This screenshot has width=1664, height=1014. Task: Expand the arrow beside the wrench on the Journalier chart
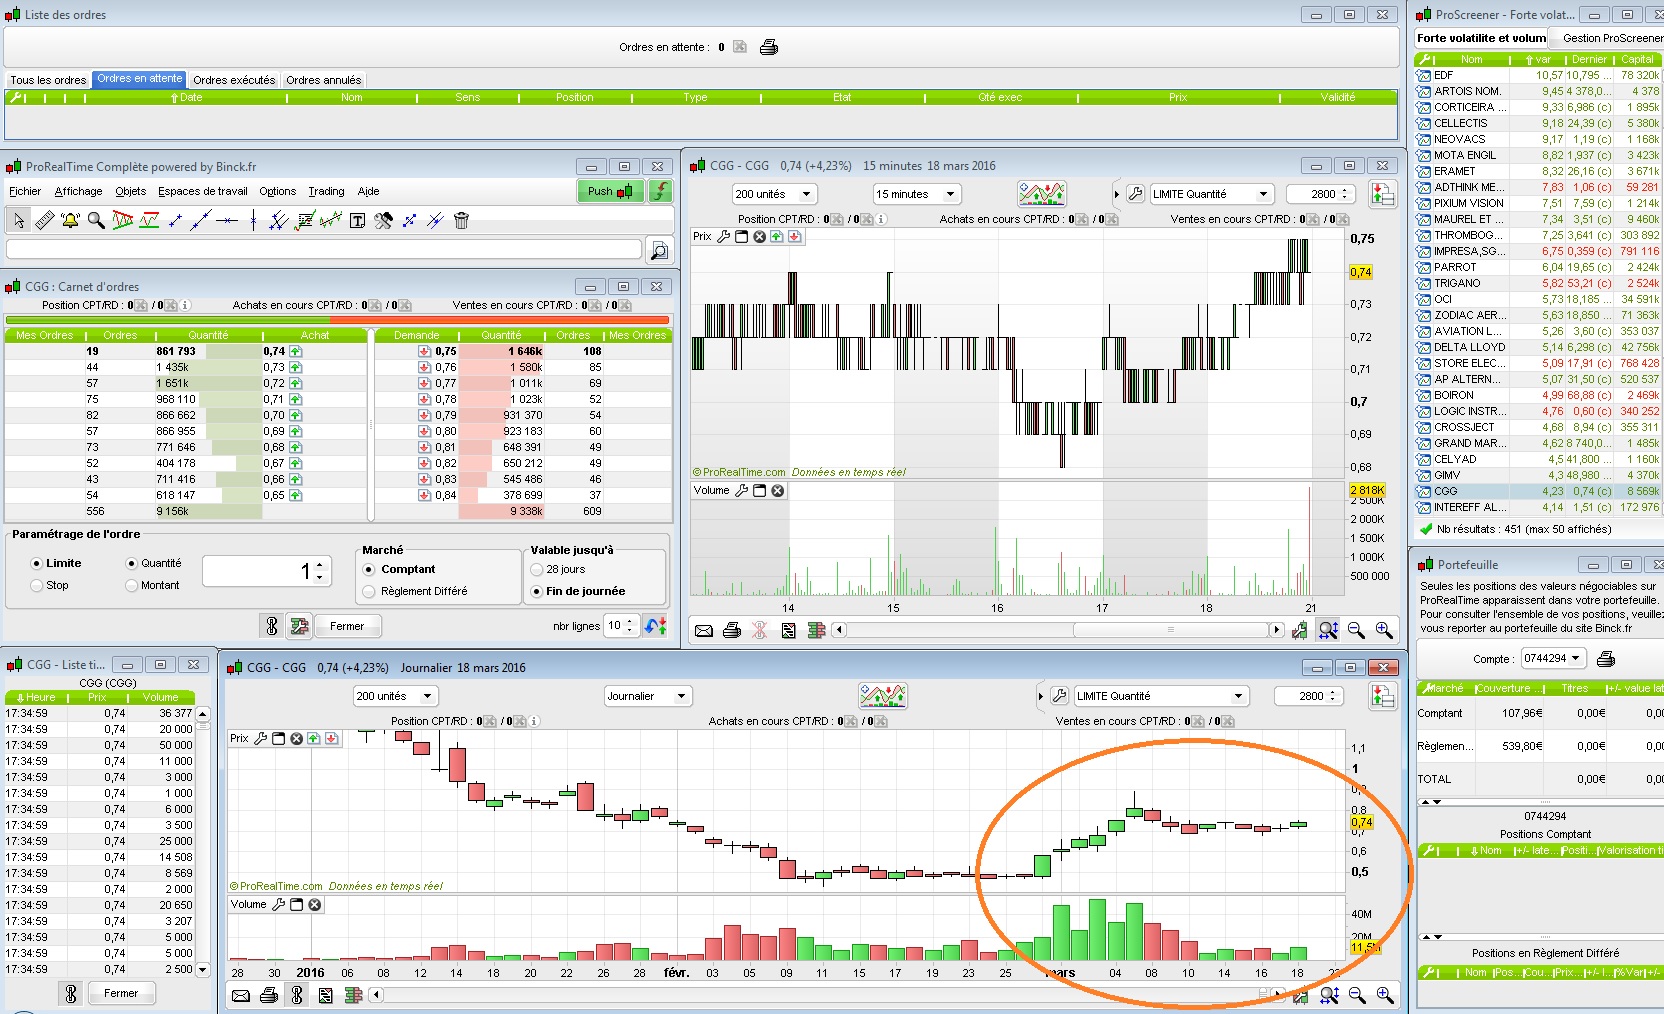click(1041, 696)
